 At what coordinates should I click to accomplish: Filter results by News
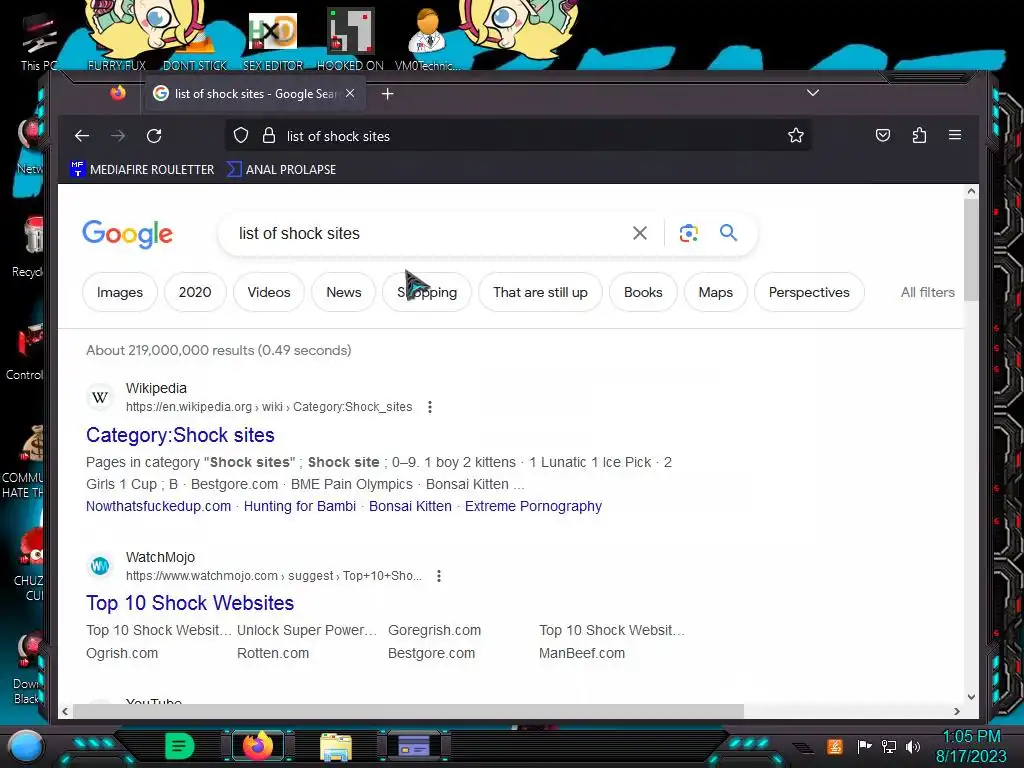coord(344,292)
